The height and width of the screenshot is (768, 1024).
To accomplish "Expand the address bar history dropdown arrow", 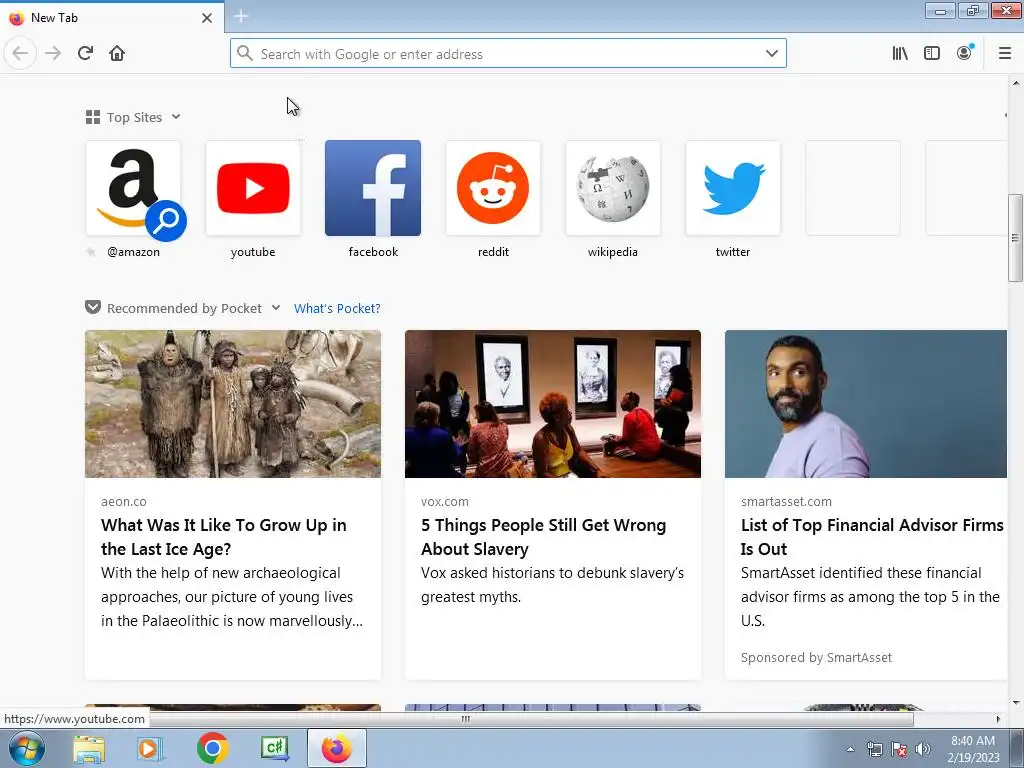I will pos(771,54).
